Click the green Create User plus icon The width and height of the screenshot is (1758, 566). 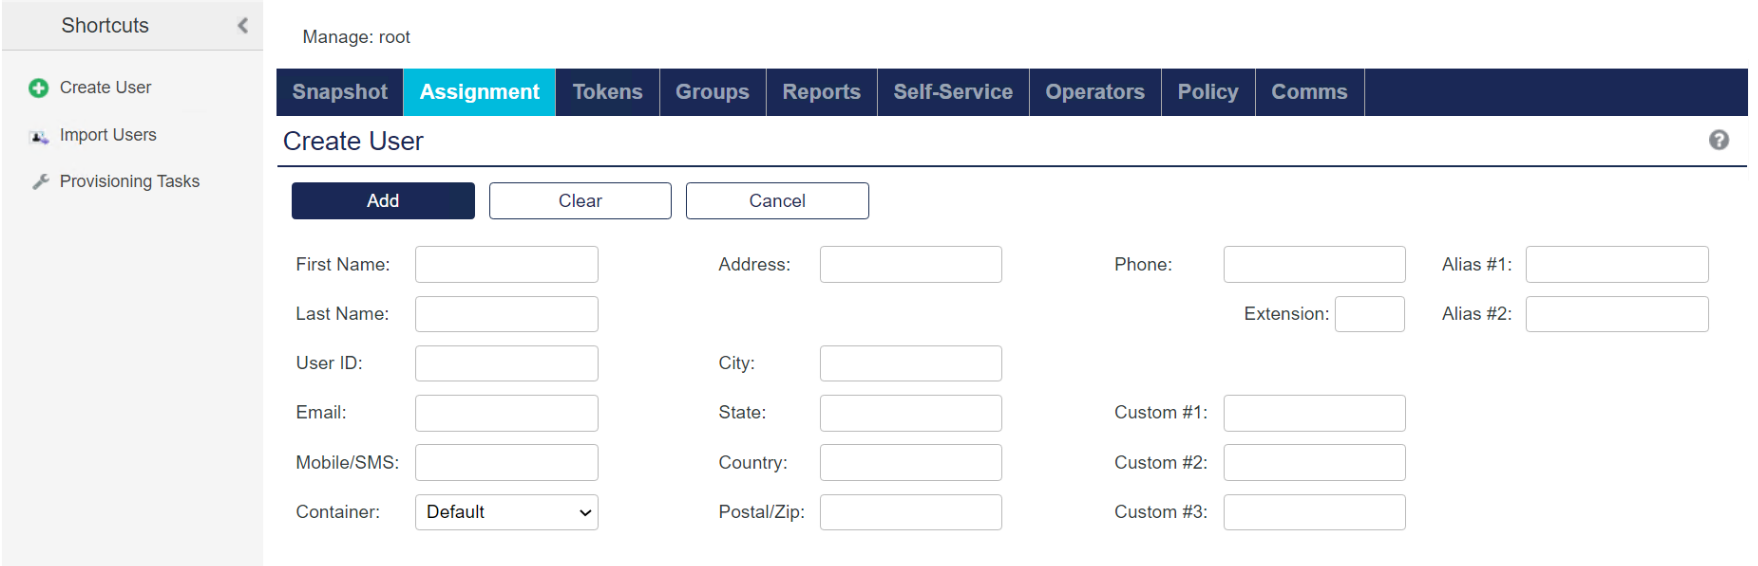pos(39,88)
